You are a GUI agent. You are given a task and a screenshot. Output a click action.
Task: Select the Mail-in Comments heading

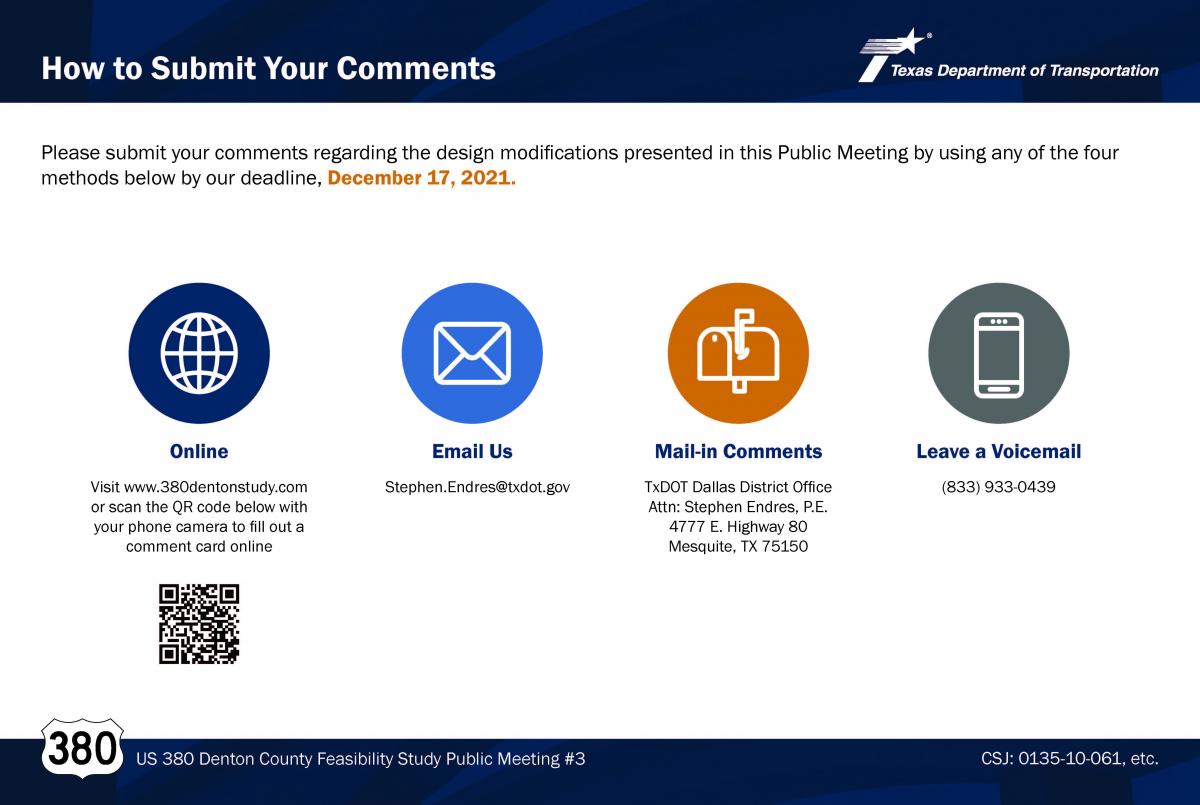click(x=738, y=451)
